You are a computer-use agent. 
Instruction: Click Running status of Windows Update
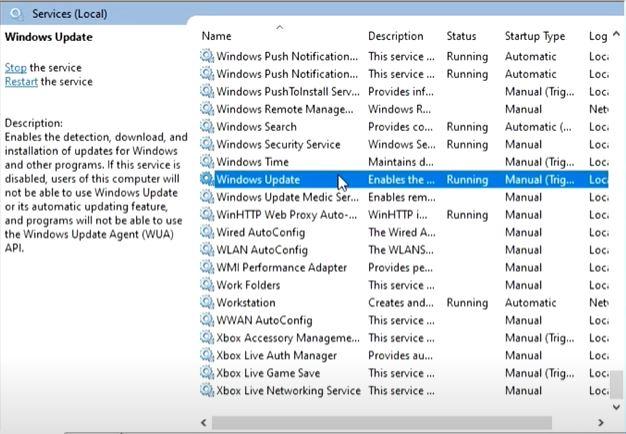[x=467, y=180]
